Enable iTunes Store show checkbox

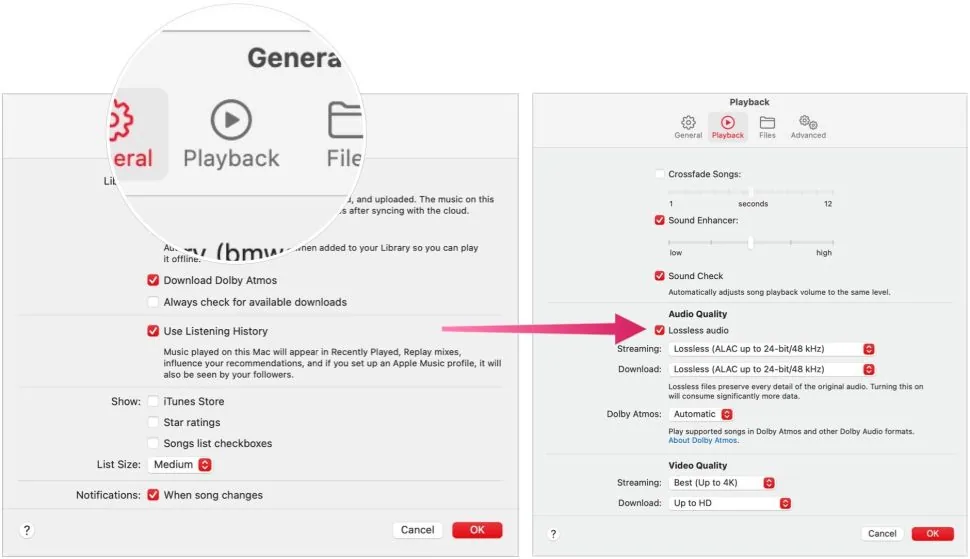click(x=153, y=401)
